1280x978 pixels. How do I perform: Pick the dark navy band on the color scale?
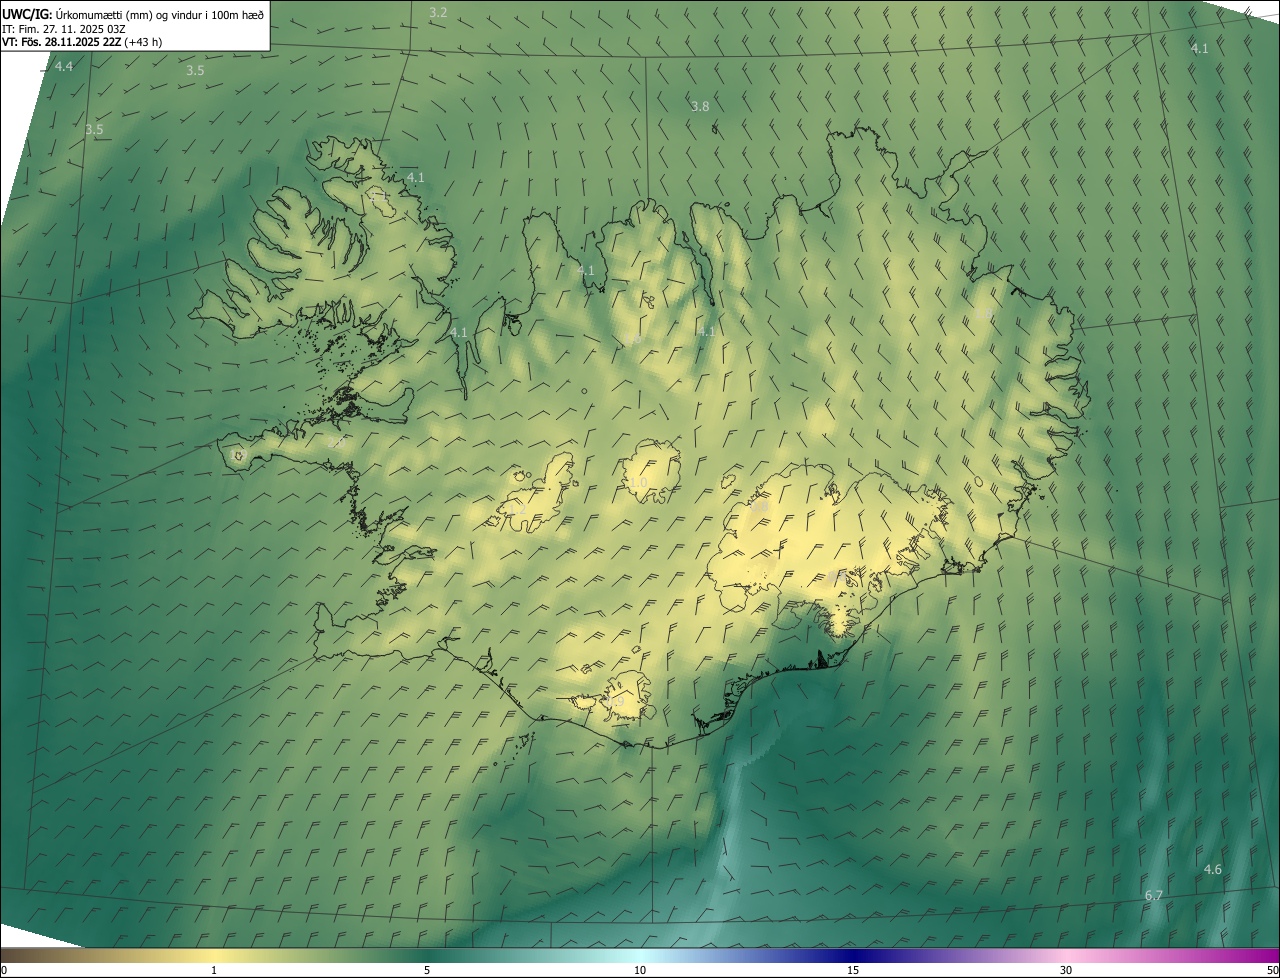[x=853, y=955]
